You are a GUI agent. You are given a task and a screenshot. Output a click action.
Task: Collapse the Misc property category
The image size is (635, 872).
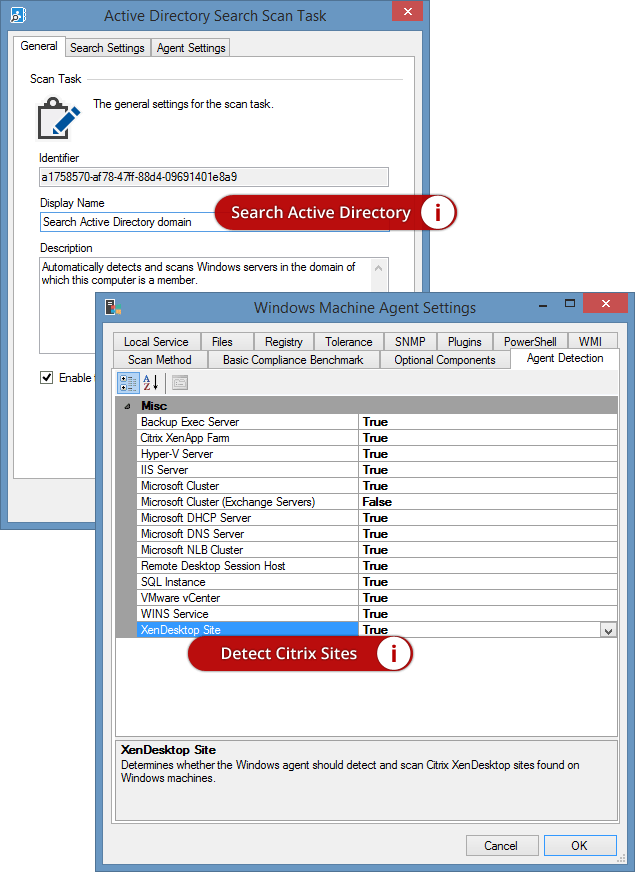[127, 406]
